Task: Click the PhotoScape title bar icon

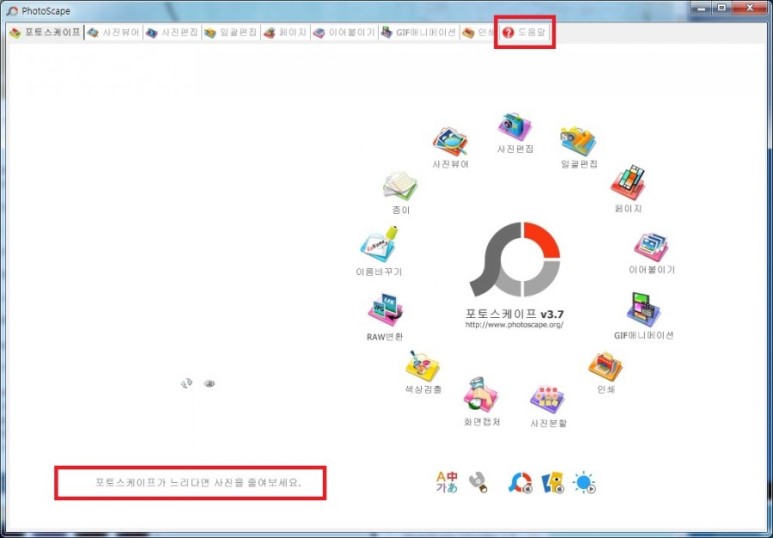Action: [x=12, y=10]
